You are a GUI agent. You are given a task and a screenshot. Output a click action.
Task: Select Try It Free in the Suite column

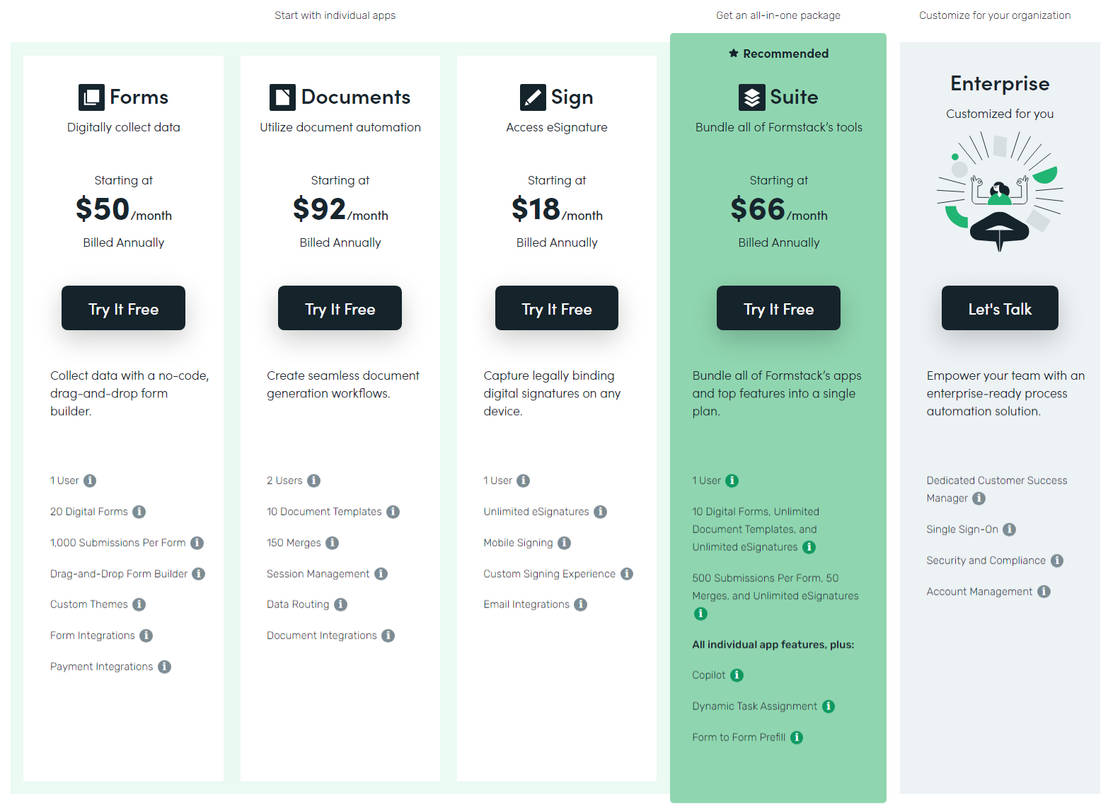click(778, 308)
